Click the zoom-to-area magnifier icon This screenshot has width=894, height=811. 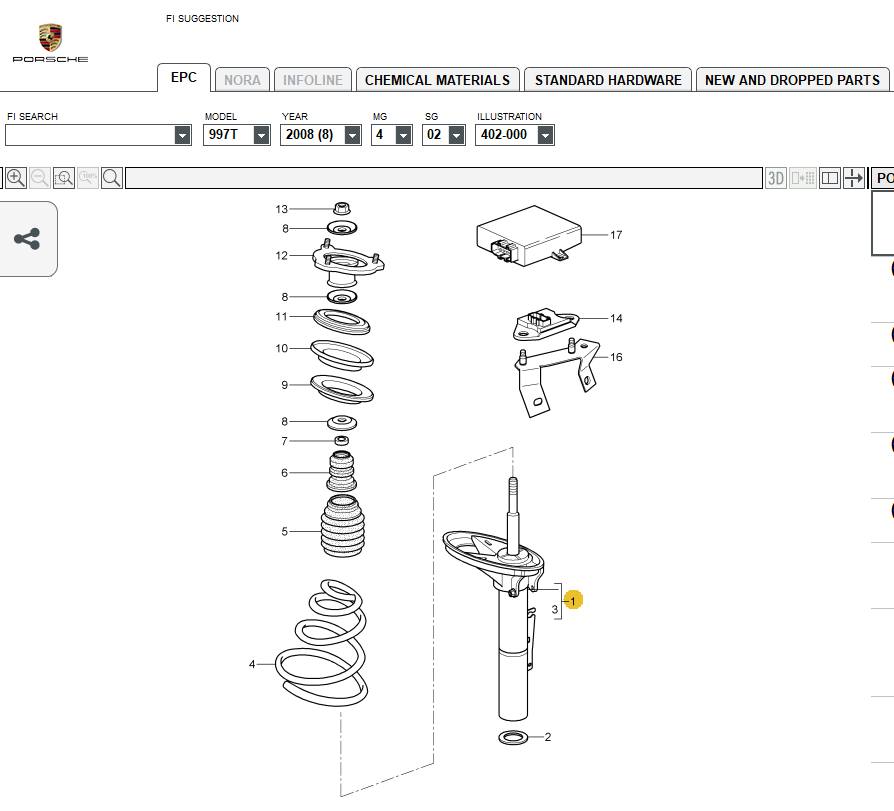[64, 178]
